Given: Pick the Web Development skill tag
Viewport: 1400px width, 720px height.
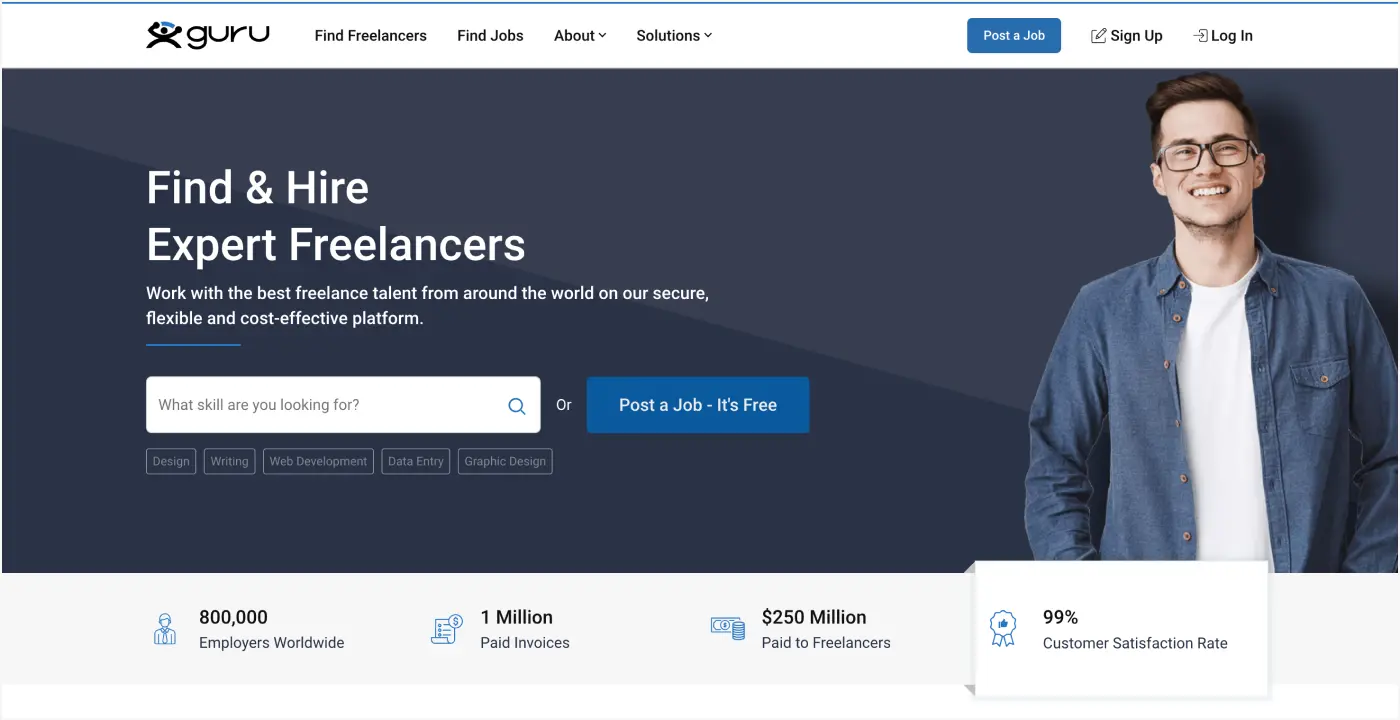Looking at the screenshot, I should point(318,461).
